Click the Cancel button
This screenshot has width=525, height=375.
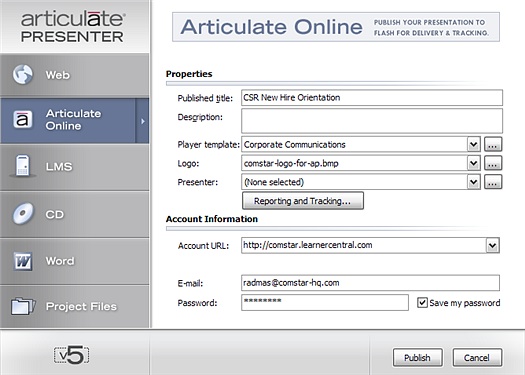coord(477,358)
